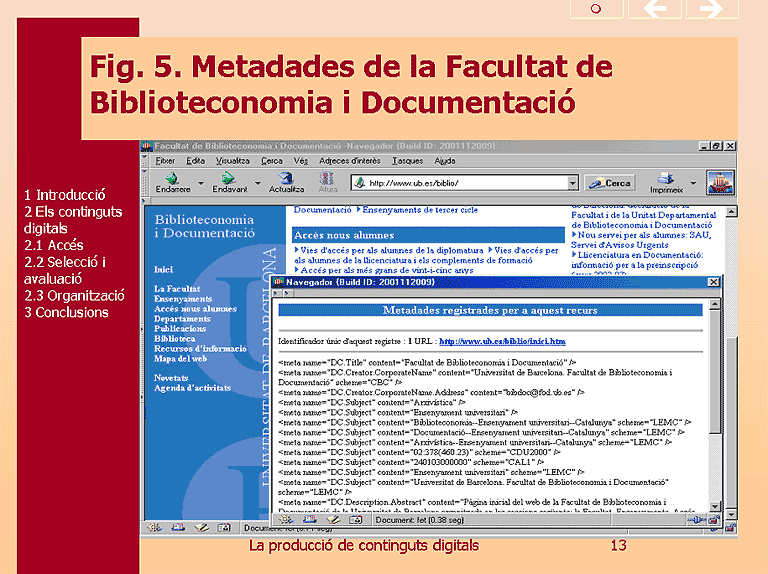Click into the URL address field

coord(465,183)
